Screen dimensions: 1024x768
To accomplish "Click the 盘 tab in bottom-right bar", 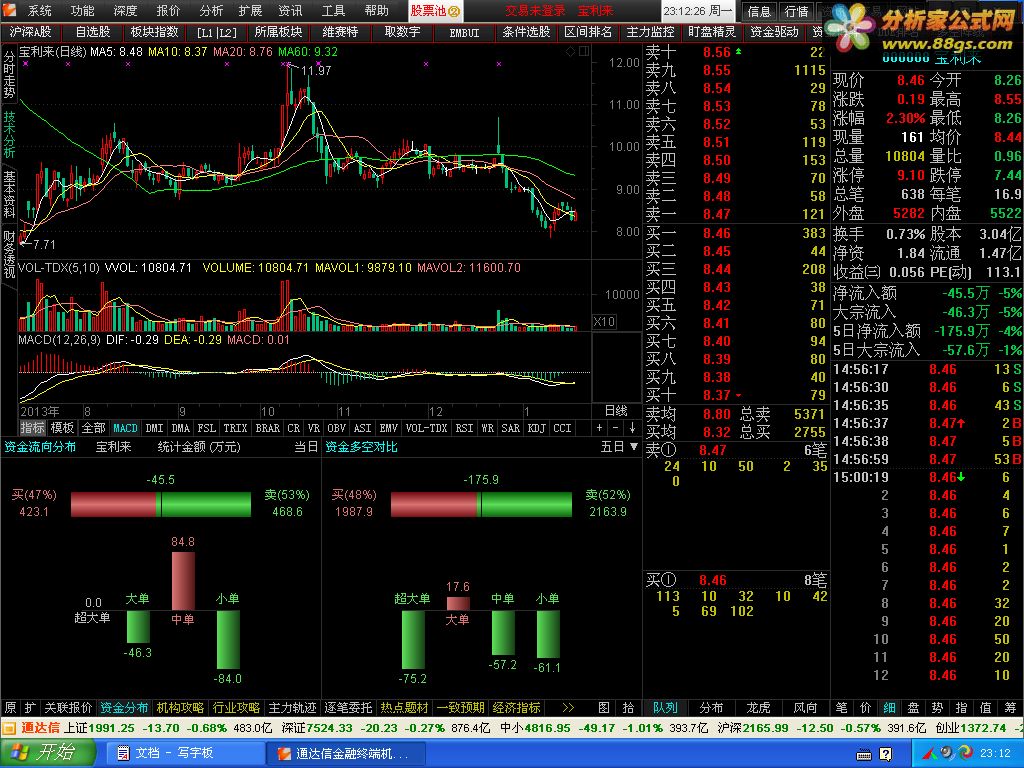I will pos(914,707).
